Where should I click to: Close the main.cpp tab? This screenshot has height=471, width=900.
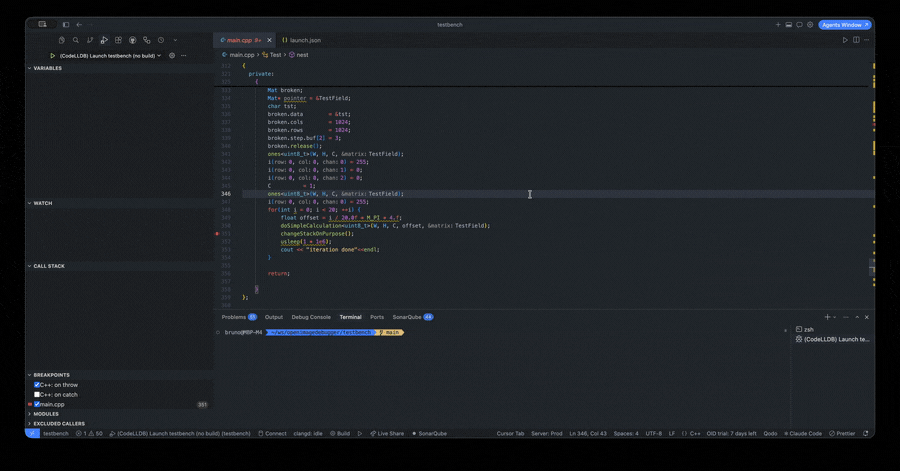[x=269, y=40]
